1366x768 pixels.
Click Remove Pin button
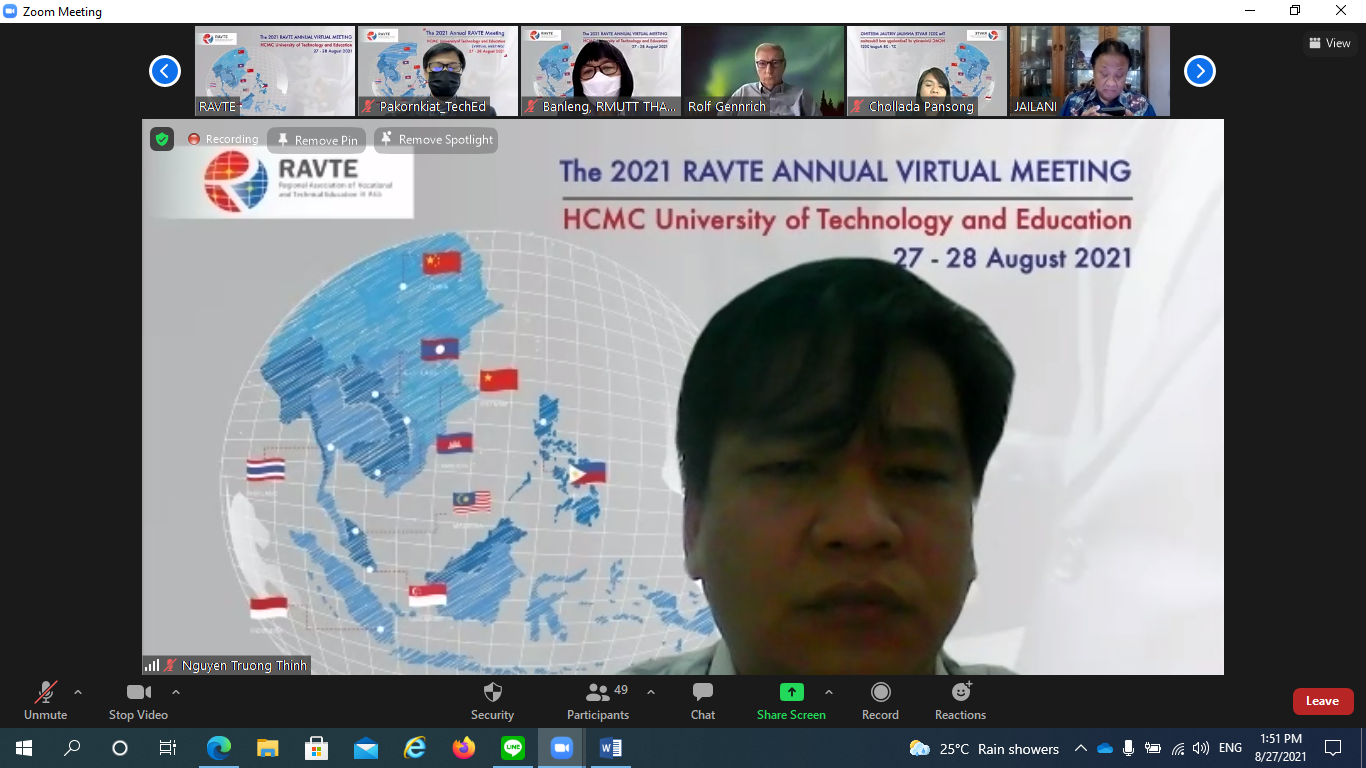click(317, 140)
